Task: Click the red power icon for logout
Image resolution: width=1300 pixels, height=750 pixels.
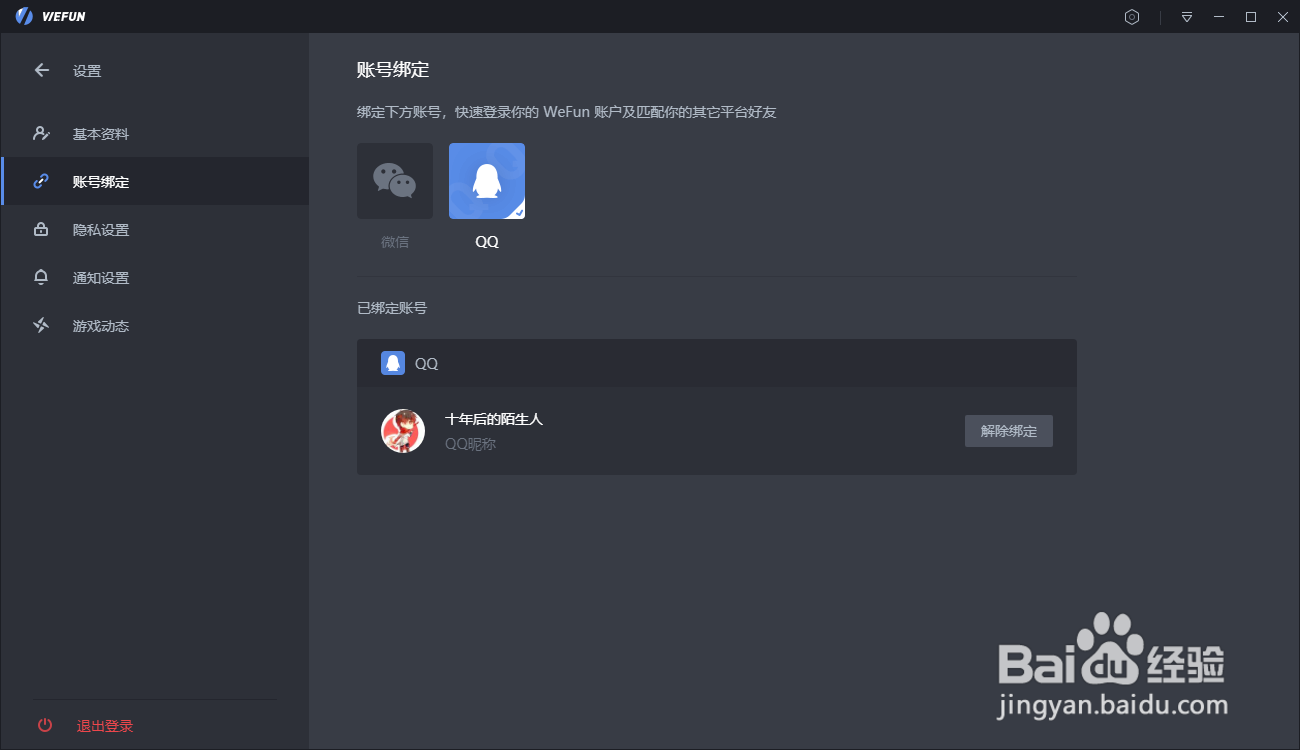Action: coord(45,726)
